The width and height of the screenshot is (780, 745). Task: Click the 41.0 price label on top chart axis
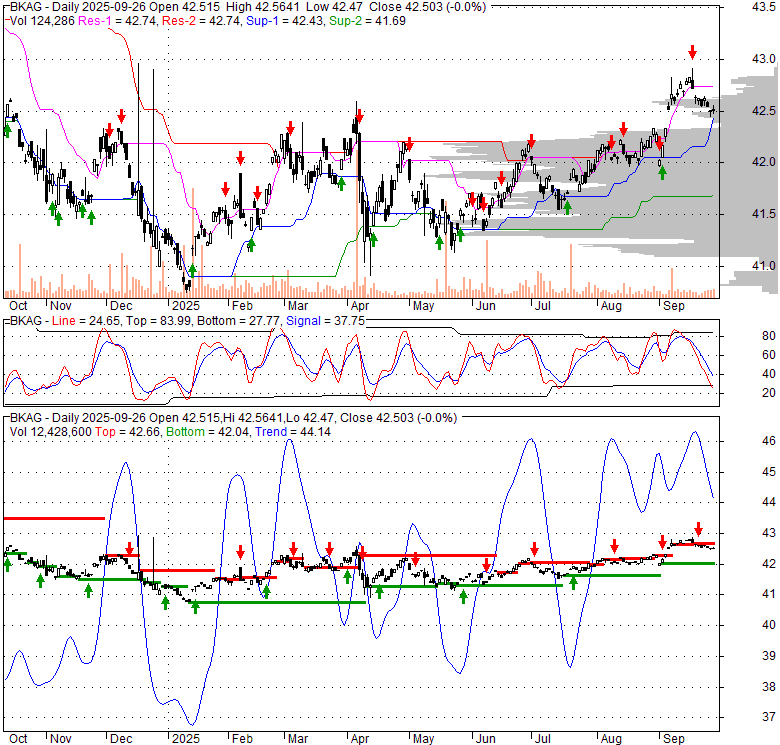[x=763, y=266]
